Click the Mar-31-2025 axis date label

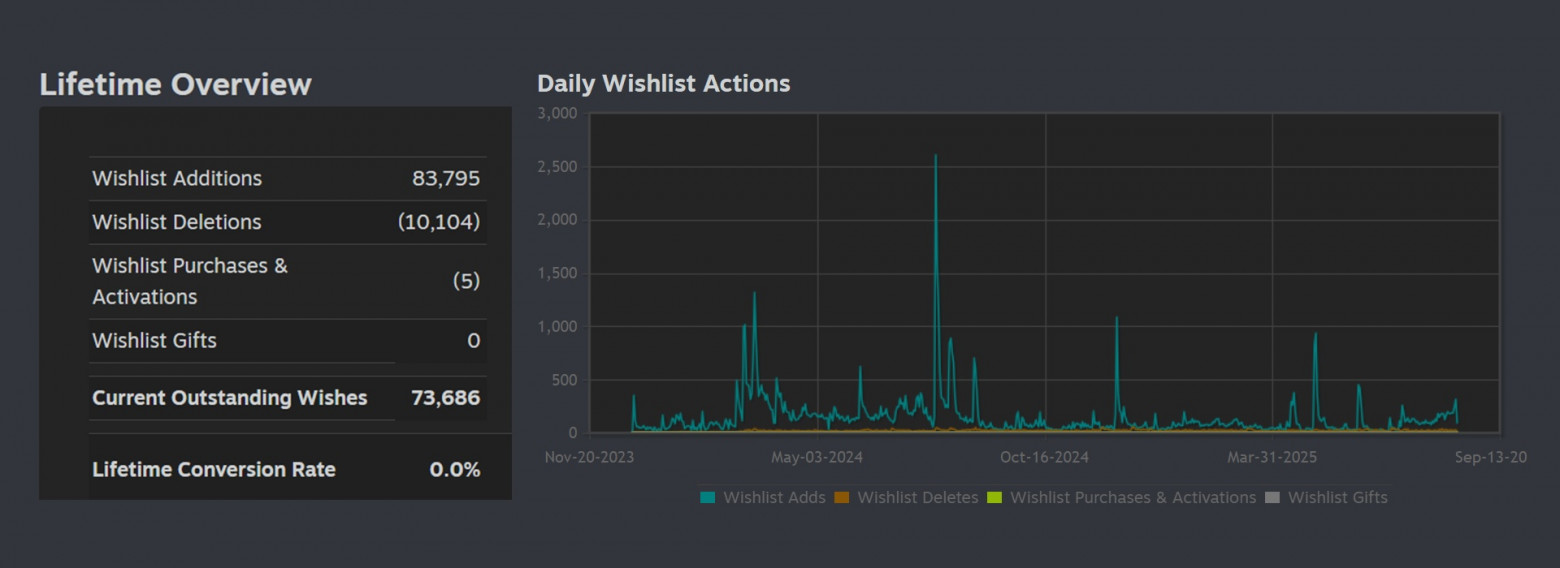click(1272, 457)
